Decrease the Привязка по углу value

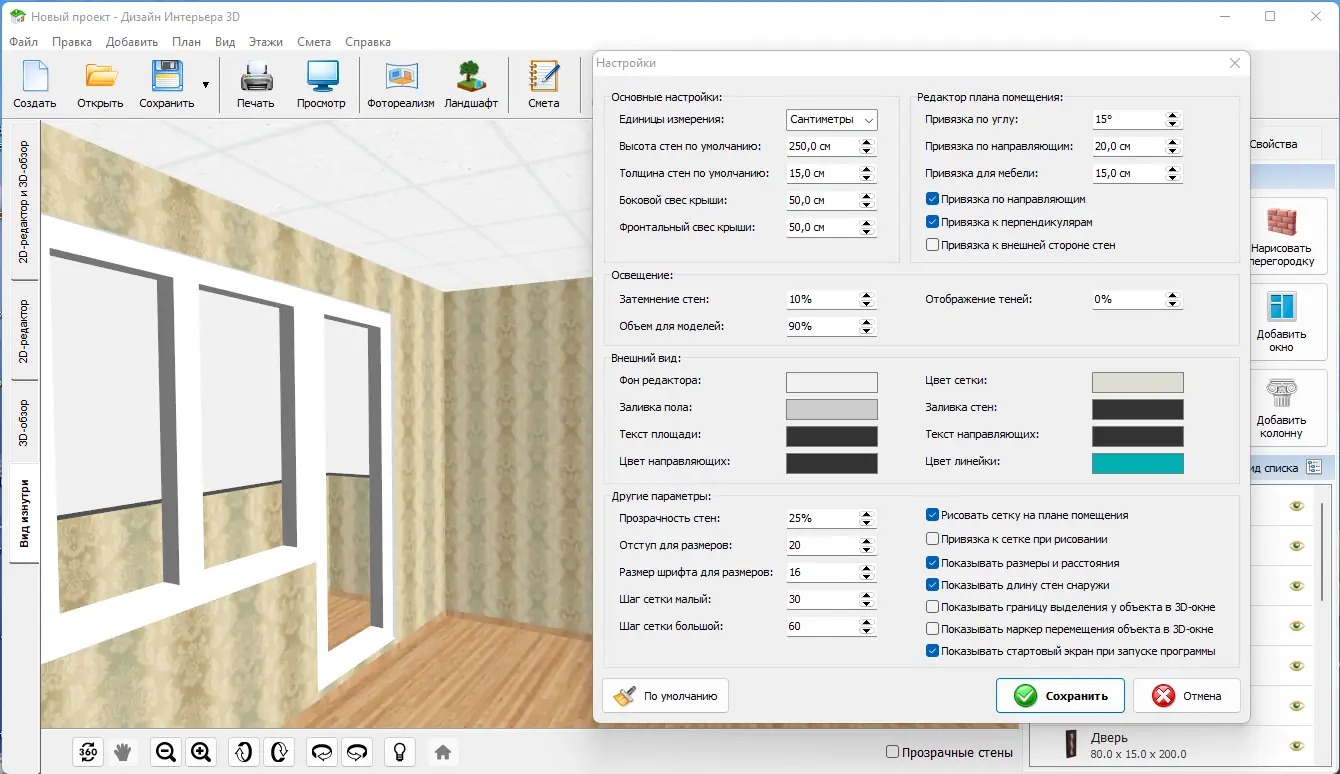[1173, 124]
